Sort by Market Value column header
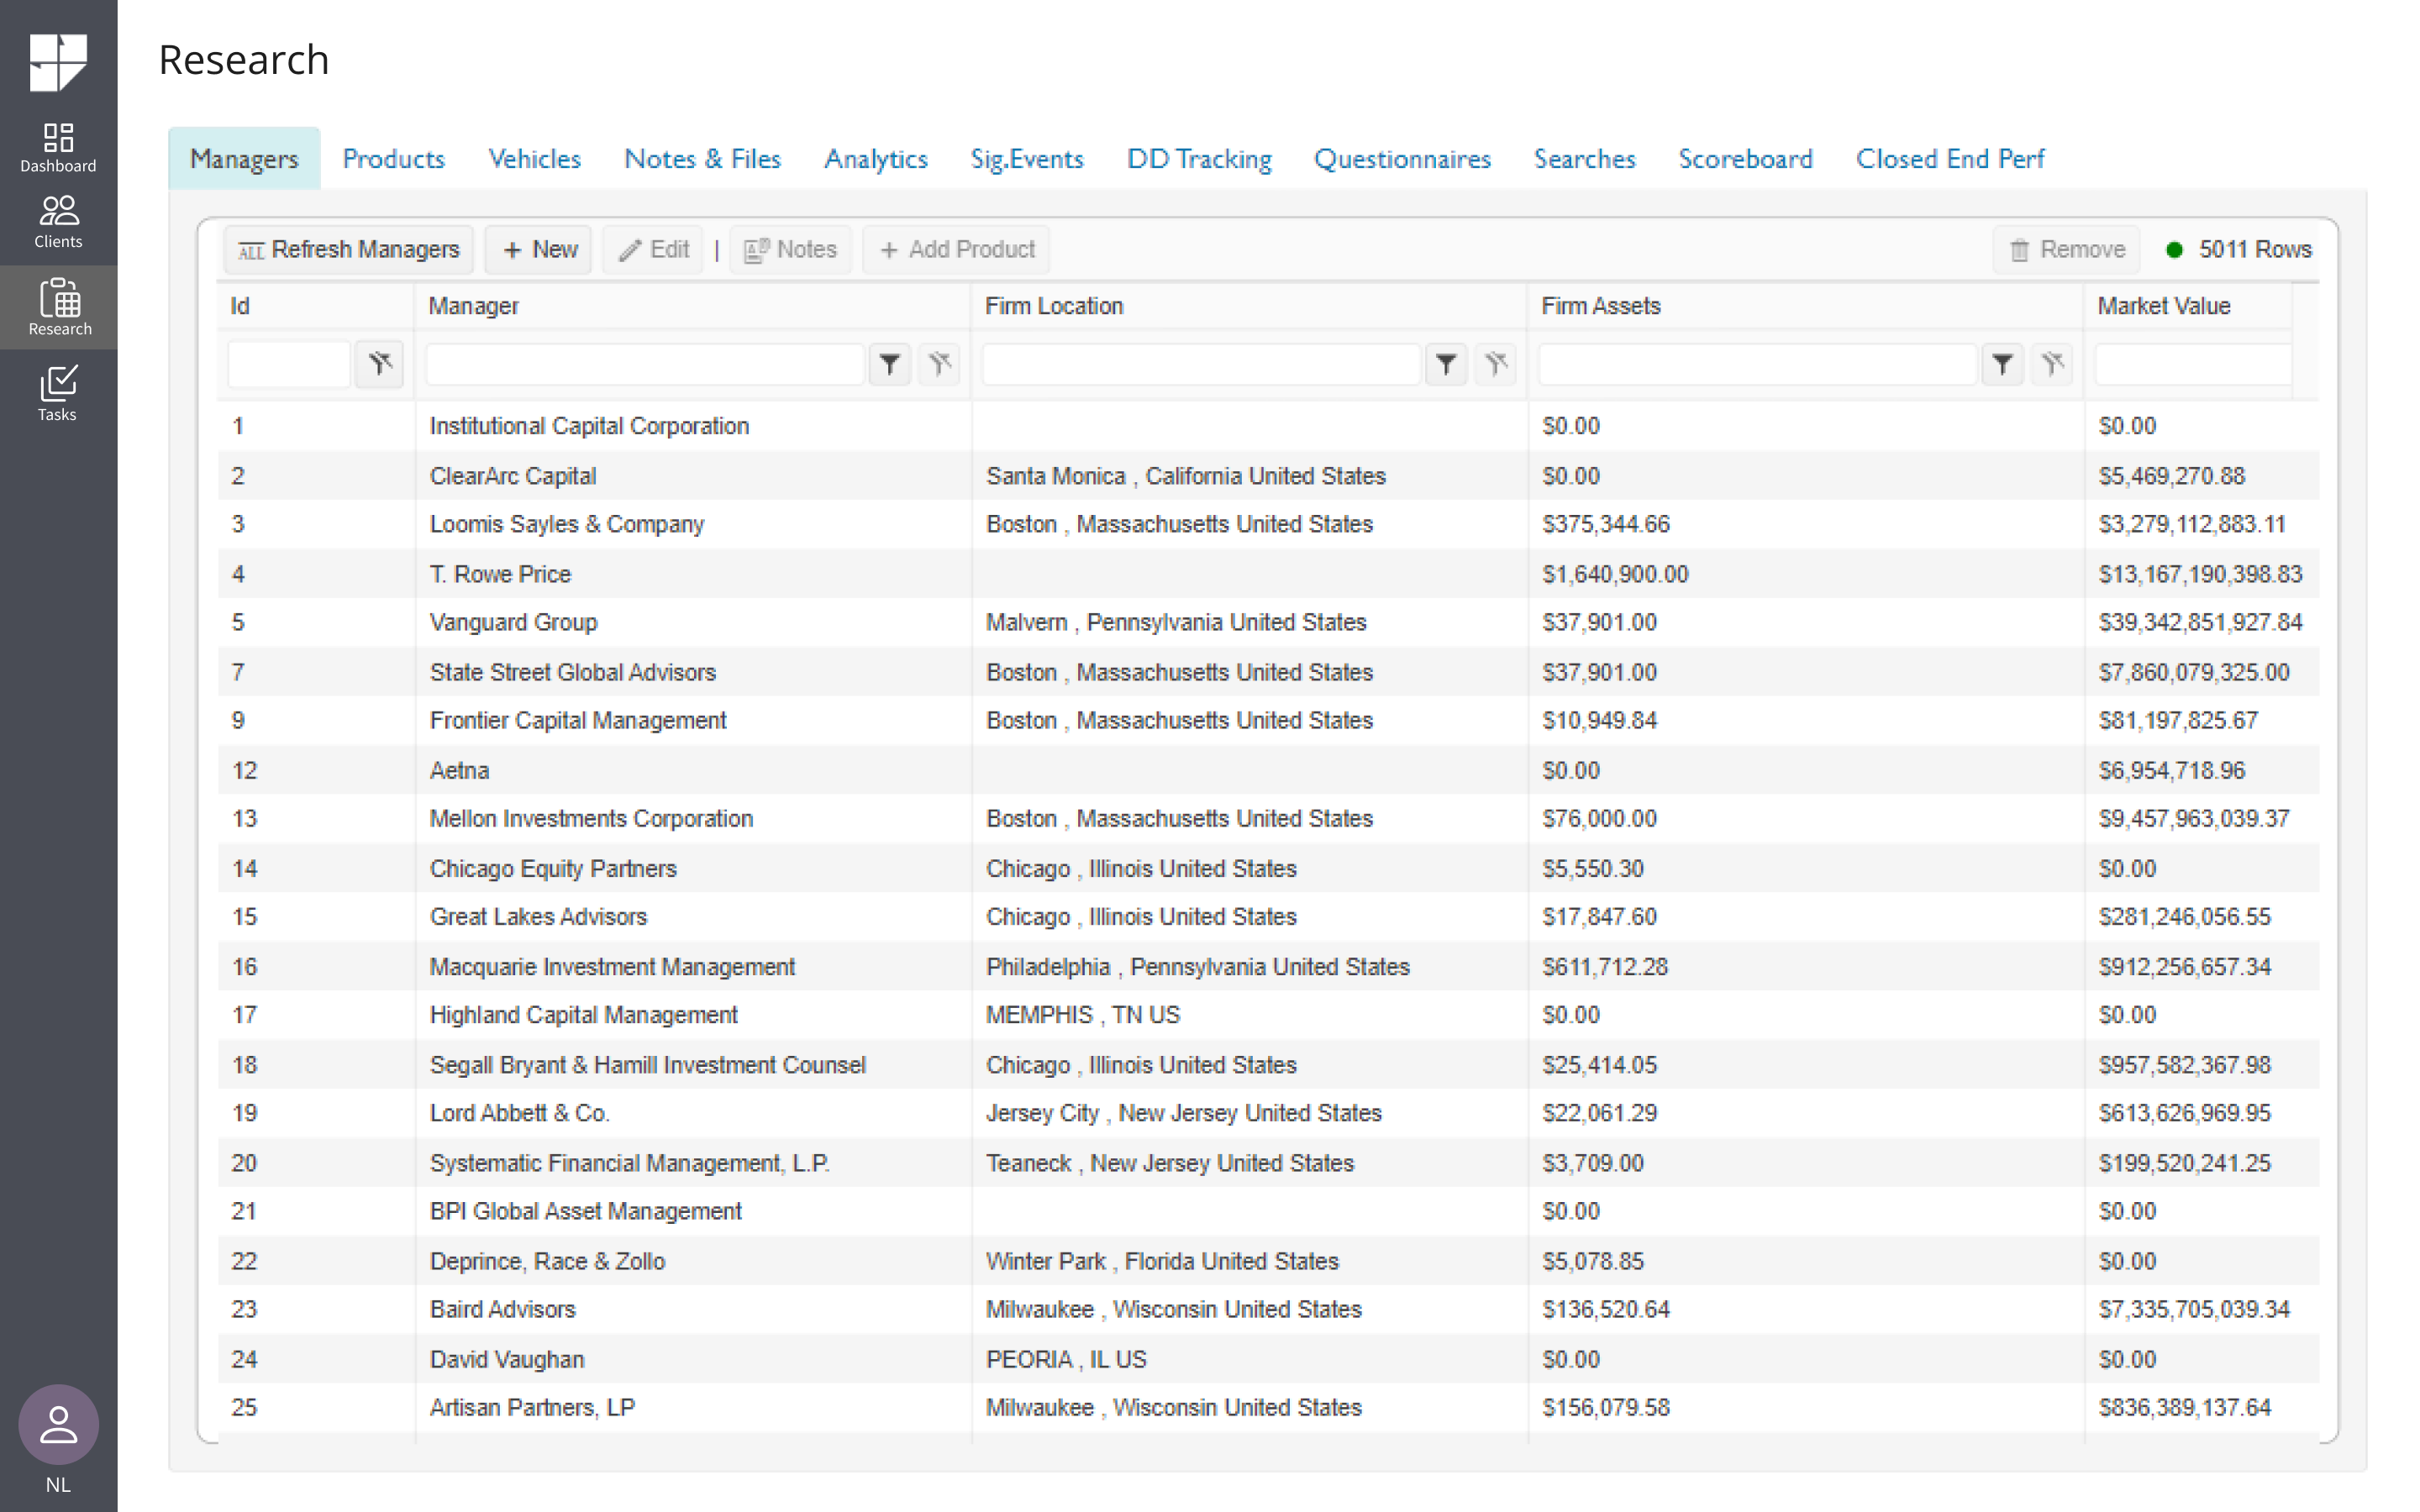This screenshot has width=2420, height=1512. (x=2188, y=306)
